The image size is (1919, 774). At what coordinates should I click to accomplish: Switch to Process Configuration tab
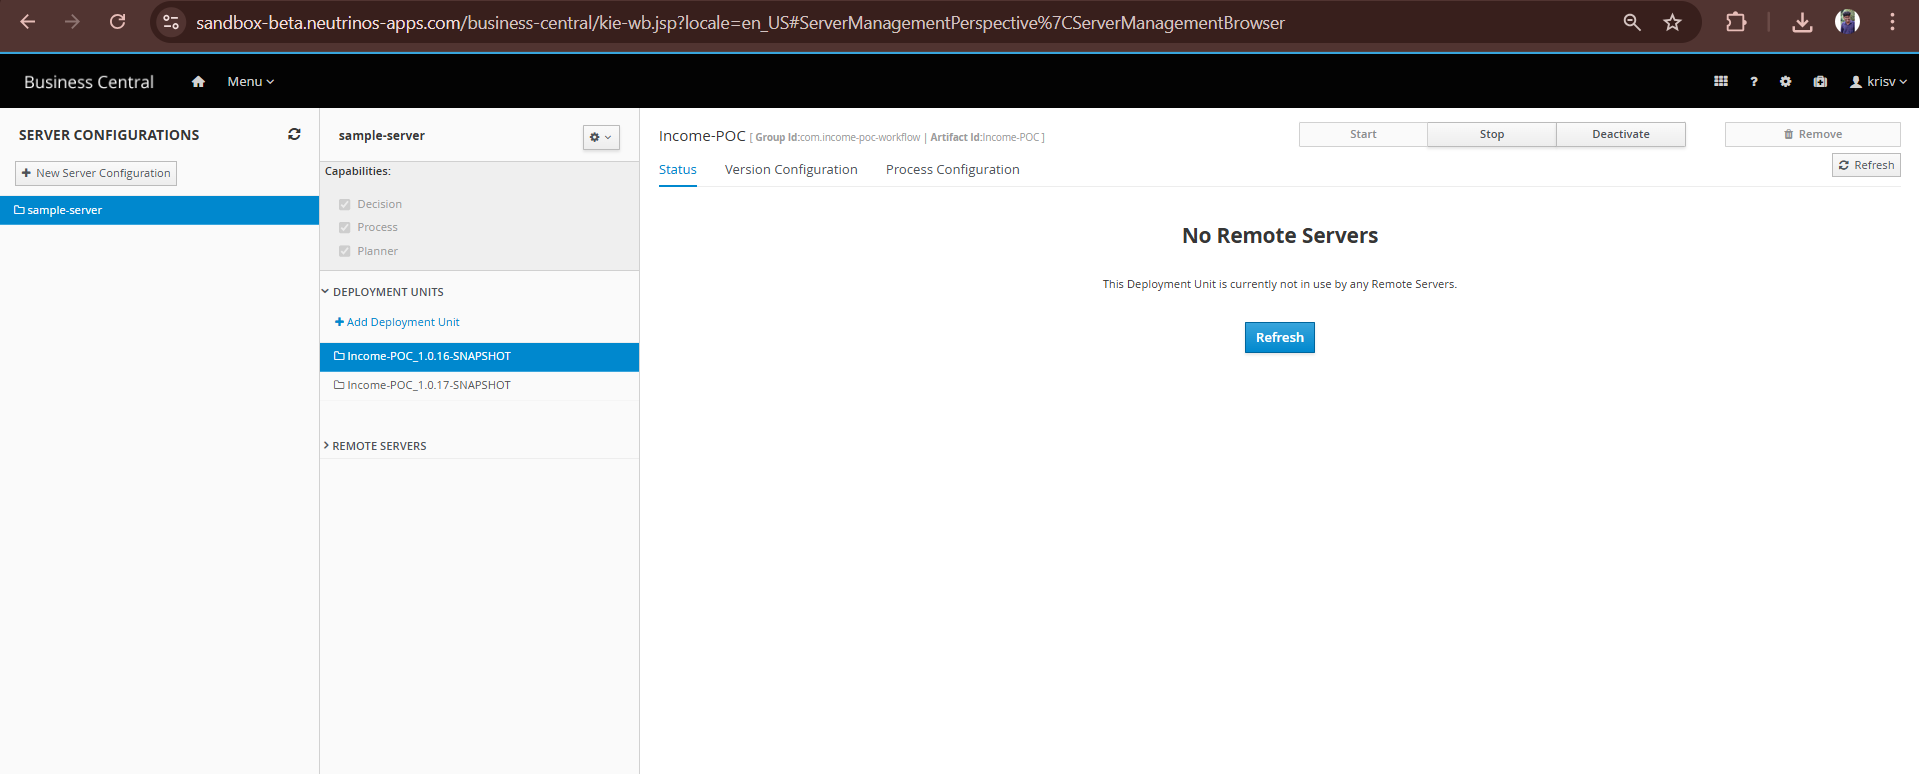pyautogui.click(x=952, y=170)
